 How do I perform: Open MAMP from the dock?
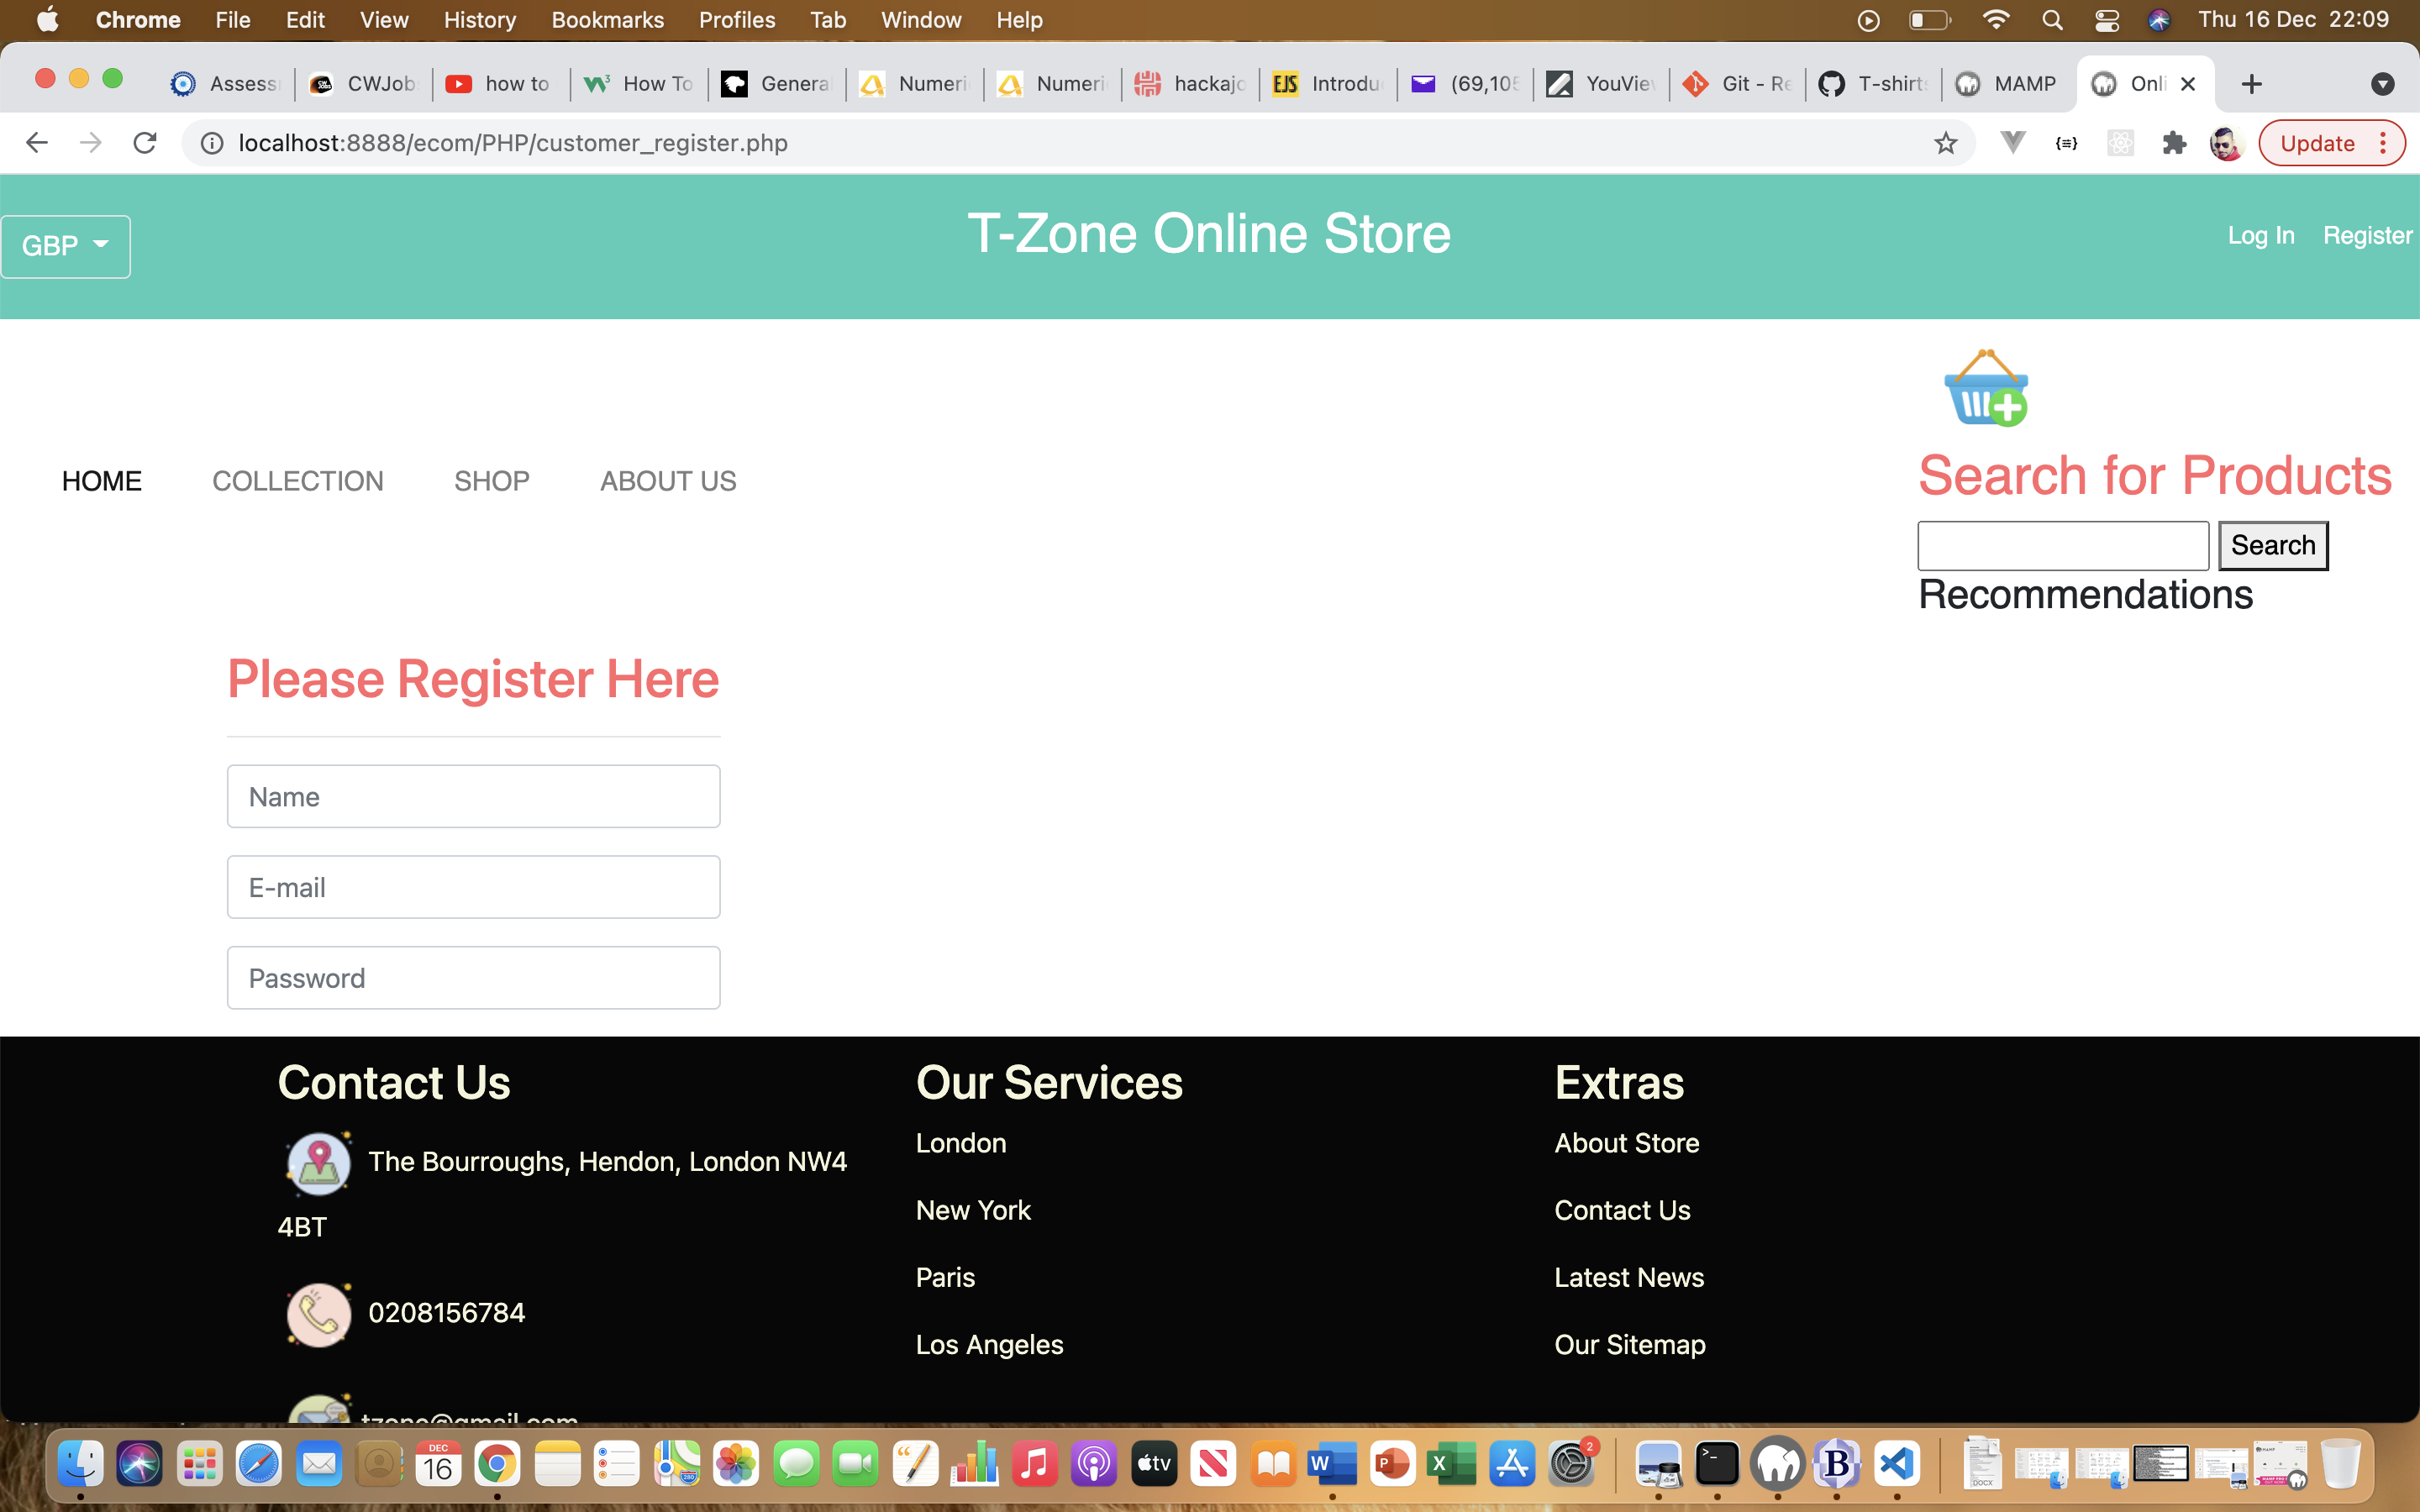tap(1779, 1463)
